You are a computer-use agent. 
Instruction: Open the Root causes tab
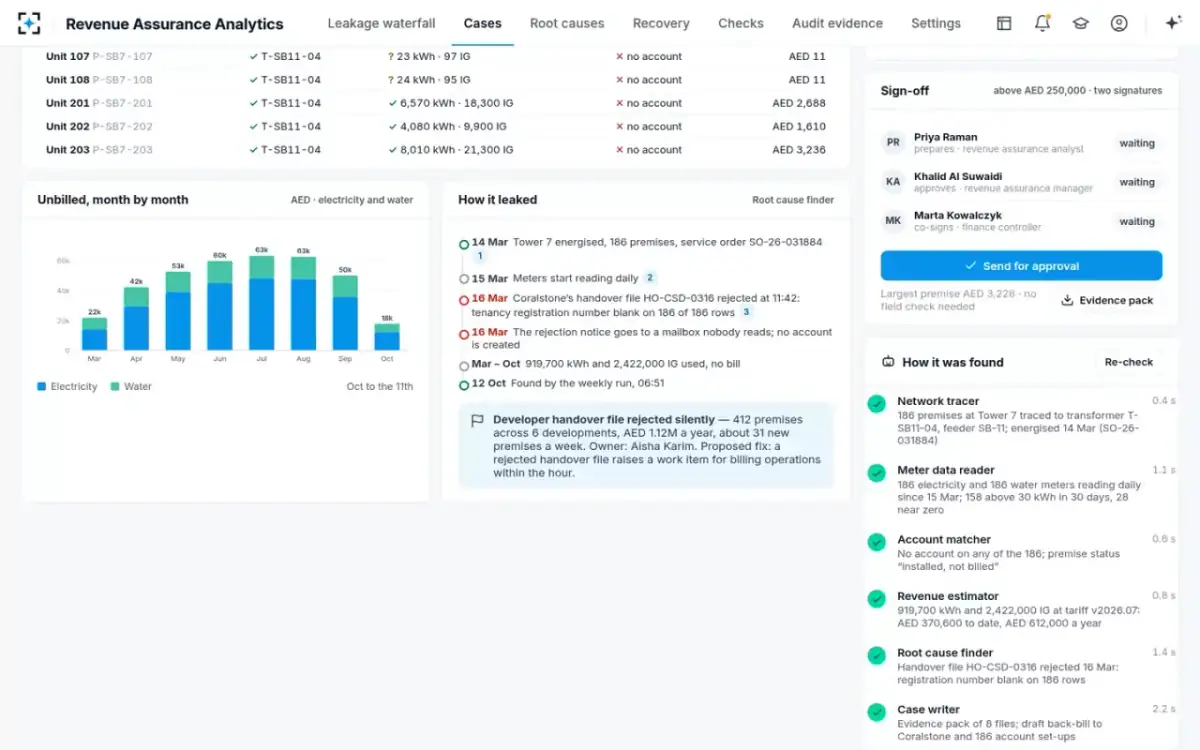[x=567, y=23]
